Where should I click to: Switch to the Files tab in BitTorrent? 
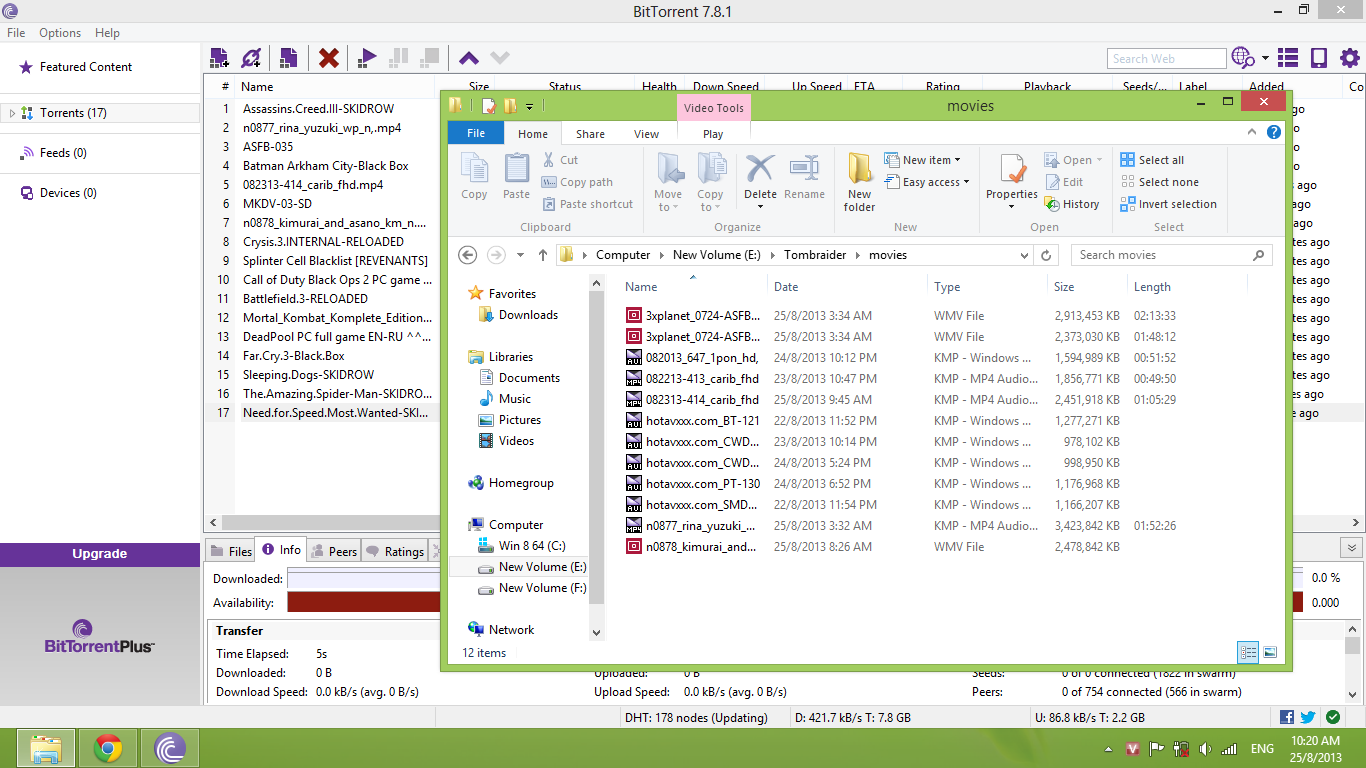(x=230, y=551)
